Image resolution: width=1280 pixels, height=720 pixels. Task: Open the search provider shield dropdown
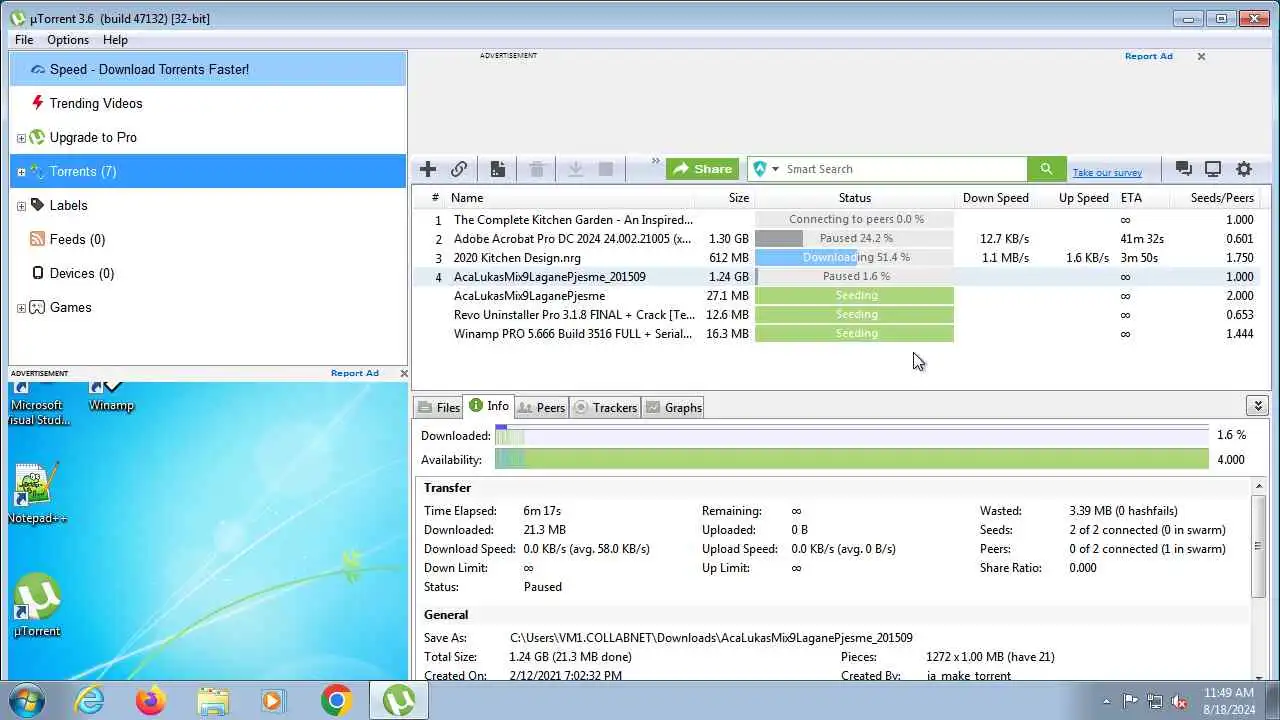pyautogui.click(x=766, y=169)
